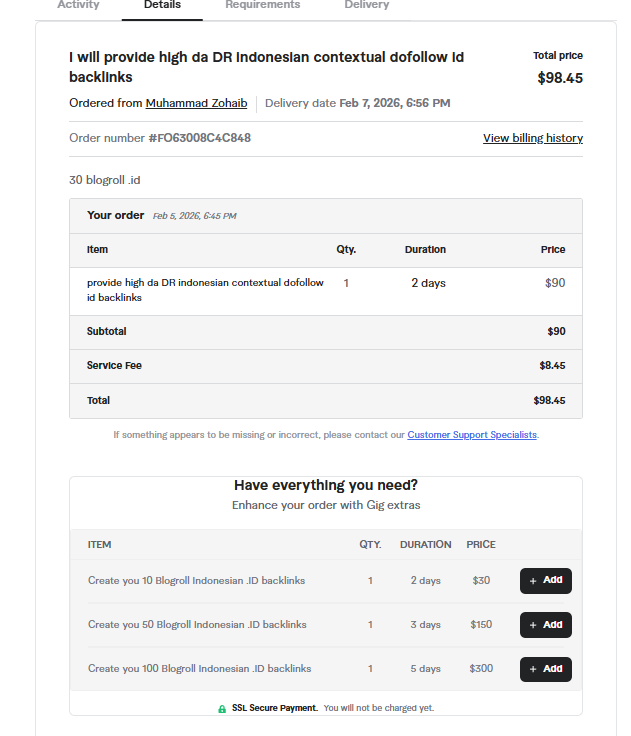This screenshot has width=631, height=736.
Task: Open seller Muhammad Zohaib's profile link
Action: 196,103
